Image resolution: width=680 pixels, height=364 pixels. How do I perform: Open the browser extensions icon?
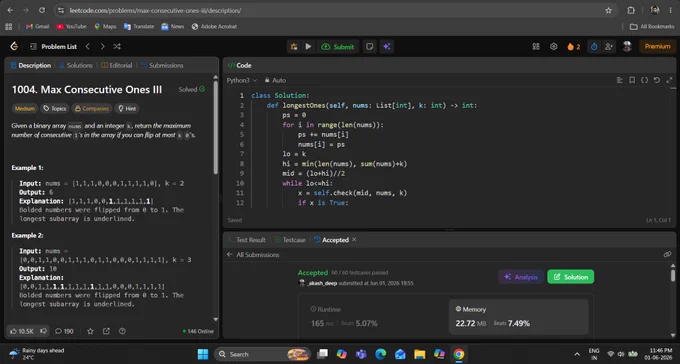[x=631, y=10]
